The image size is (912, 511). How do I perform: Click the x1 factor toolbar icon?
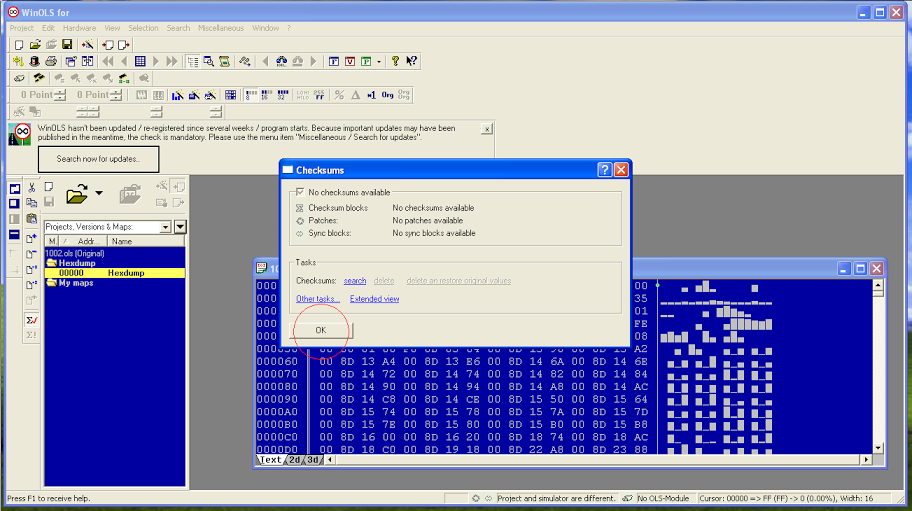coord(371,95)
